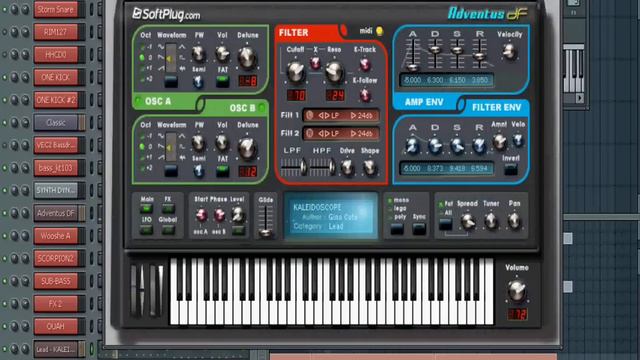Click the master Volume knob
This screenshot has height=360, width=640.
coord(517,291)
